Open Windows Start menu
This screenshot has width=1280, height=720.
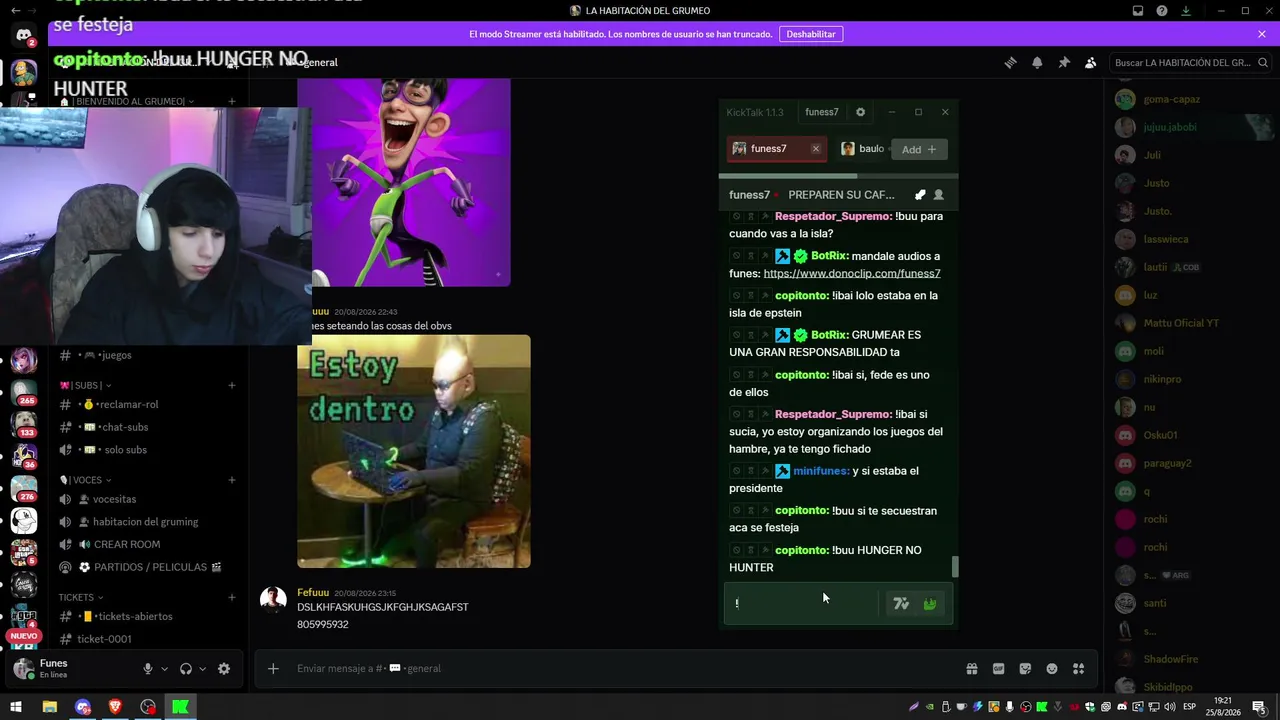coord(16,707)
